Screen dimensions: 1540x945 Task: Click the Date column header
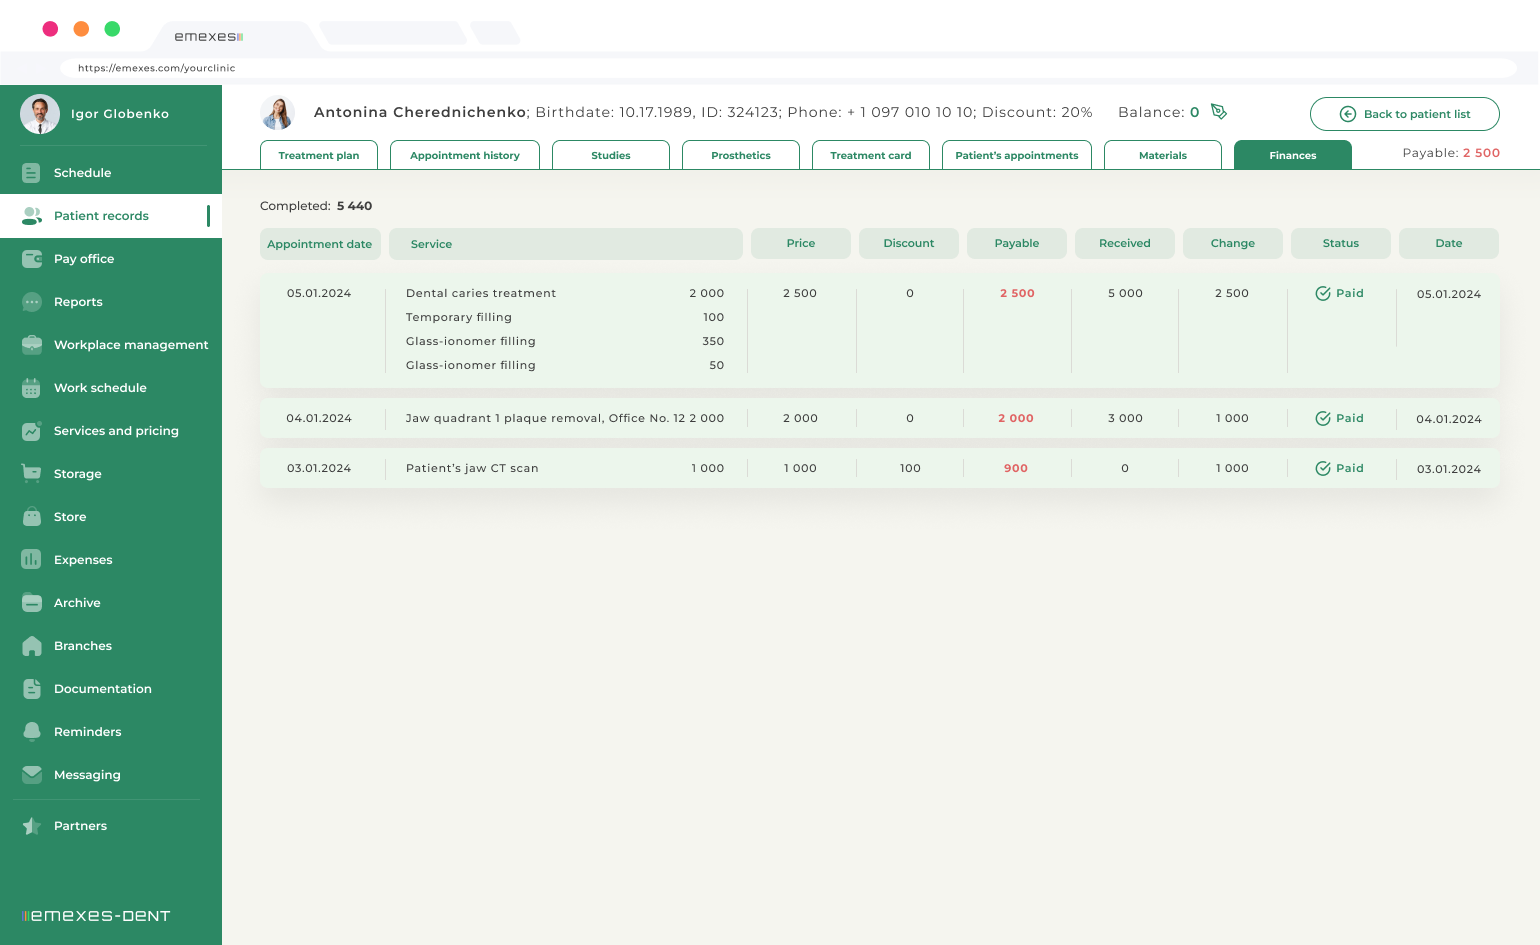(1449, 243)
